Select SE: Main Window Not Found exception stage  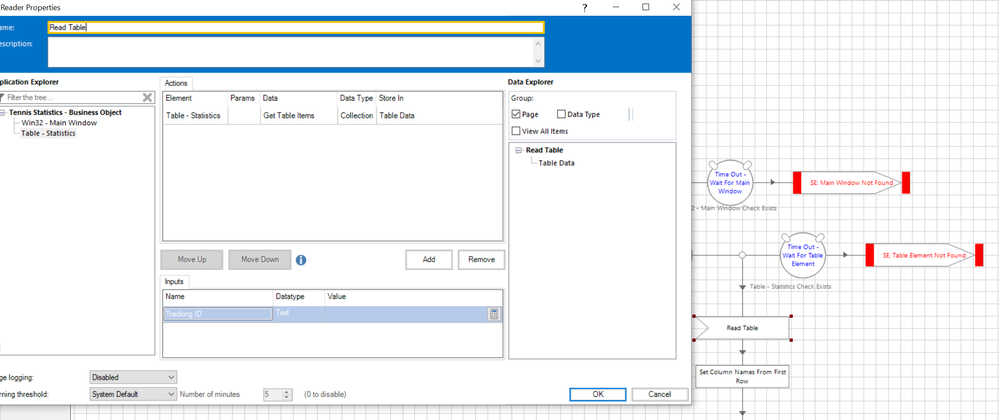pyautogui.click(x=849, y=183)
